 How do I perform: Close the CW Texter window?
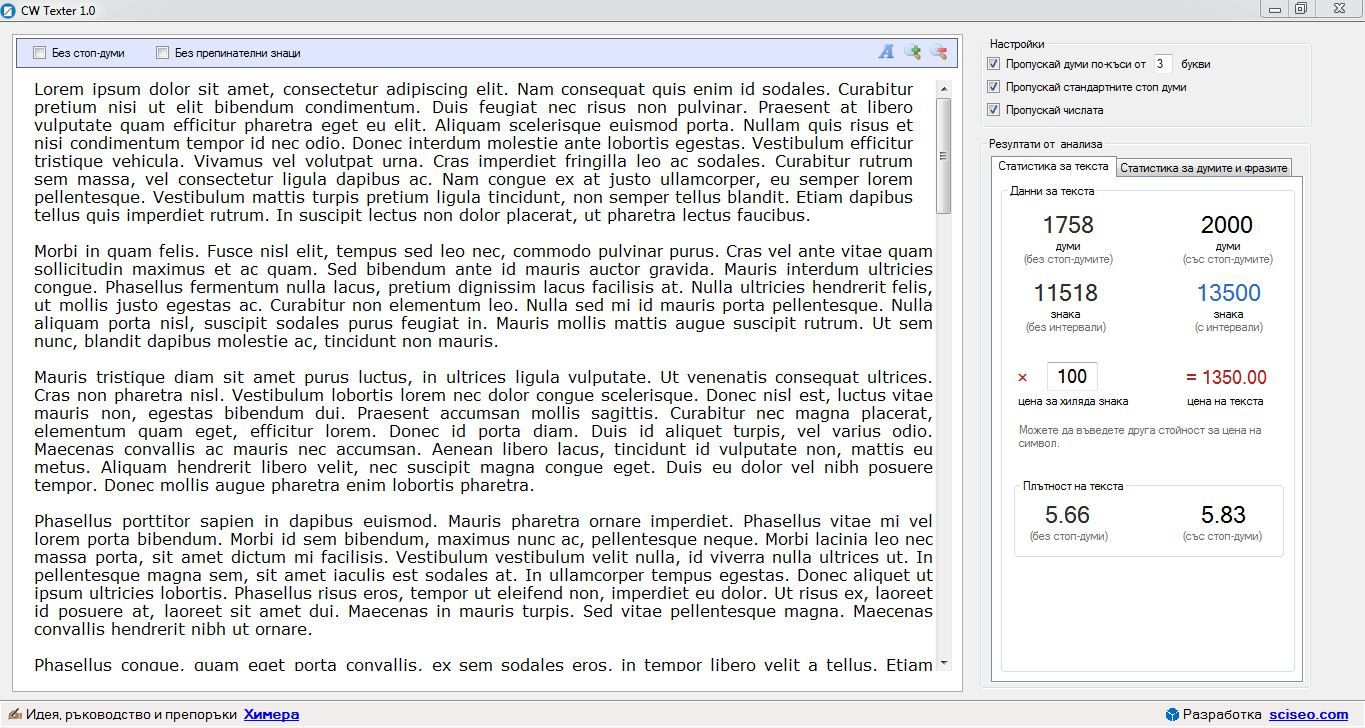pos(1338,9)
